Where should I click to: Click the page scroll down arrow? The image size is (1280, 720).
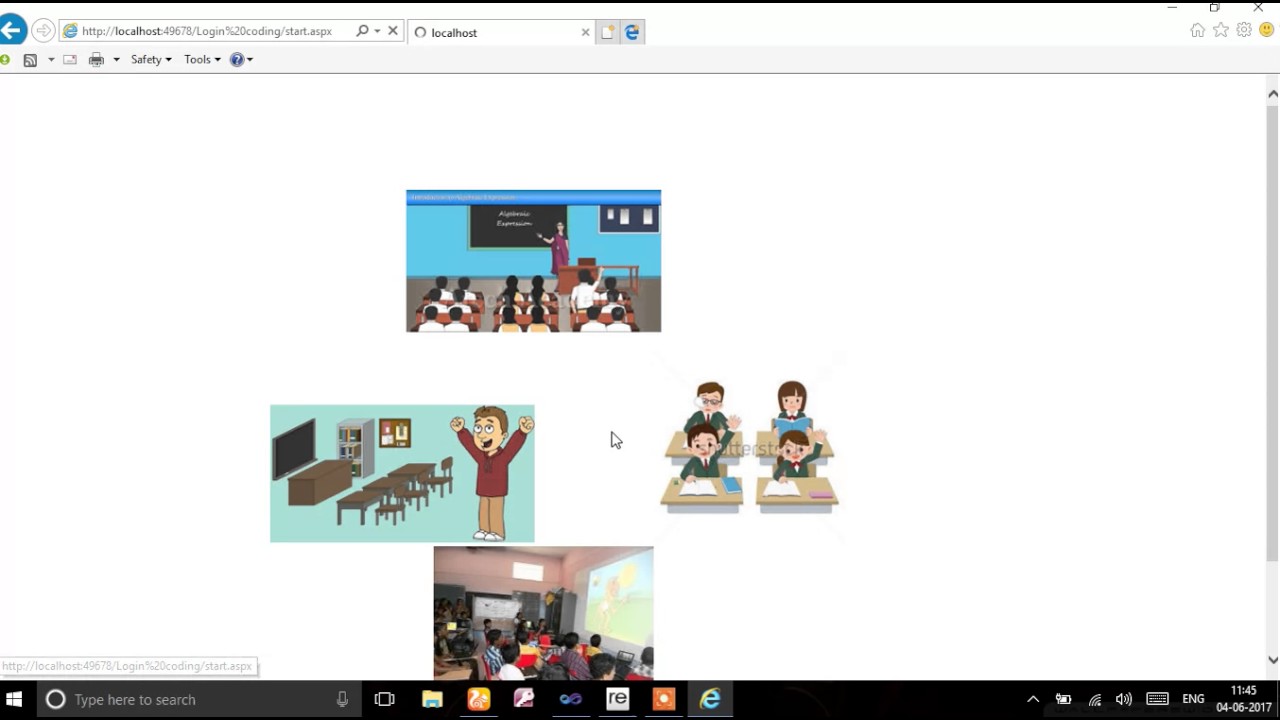tap(1272, 660)
